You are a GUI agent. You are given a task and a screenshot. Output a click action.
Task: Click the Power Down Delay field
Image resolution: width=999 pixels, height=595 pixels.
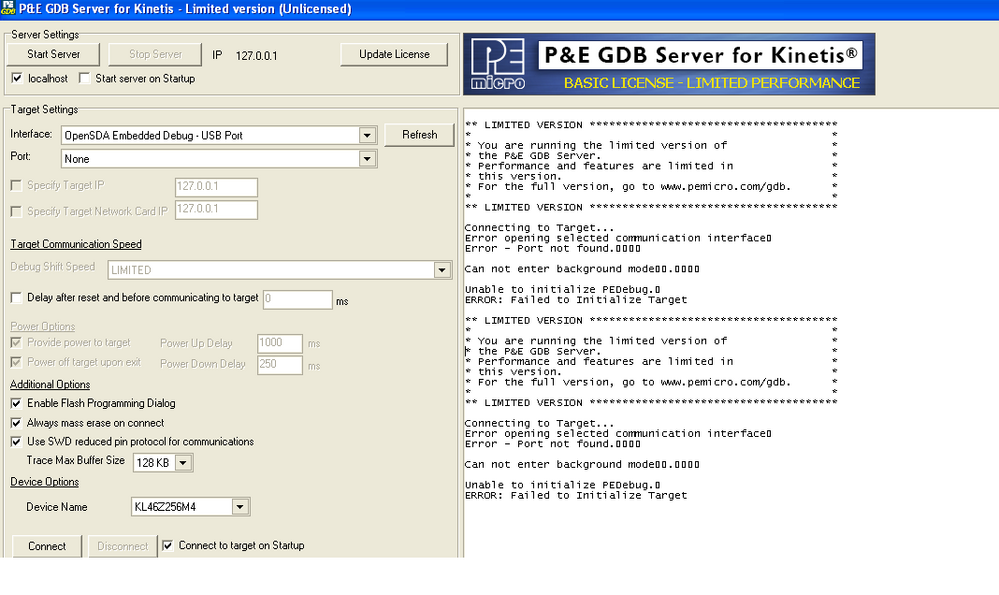click(x=280, y=365)
